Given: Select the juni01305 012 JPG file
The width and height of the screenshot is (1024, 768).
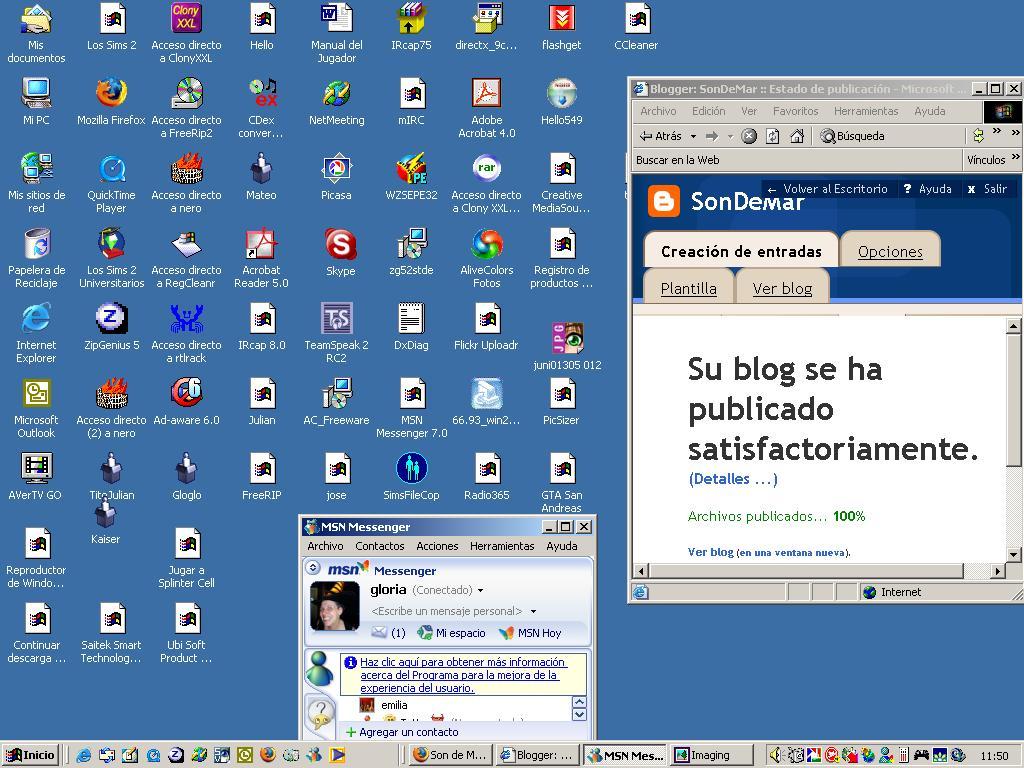Looking at the screenshot, I should (567, 346).
